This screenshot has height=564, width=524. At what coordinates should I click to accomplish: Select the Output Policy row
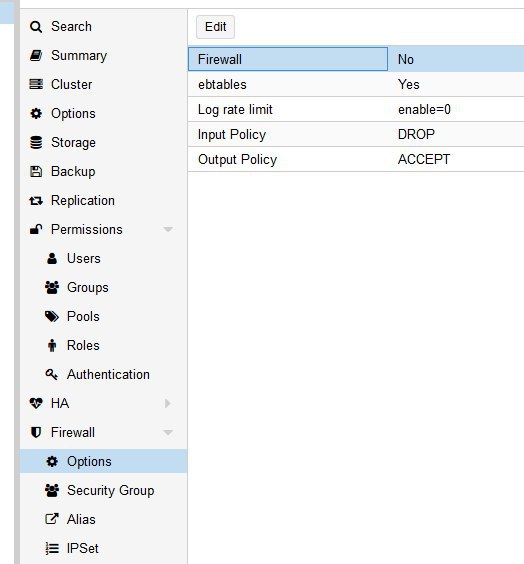(356, 159)
